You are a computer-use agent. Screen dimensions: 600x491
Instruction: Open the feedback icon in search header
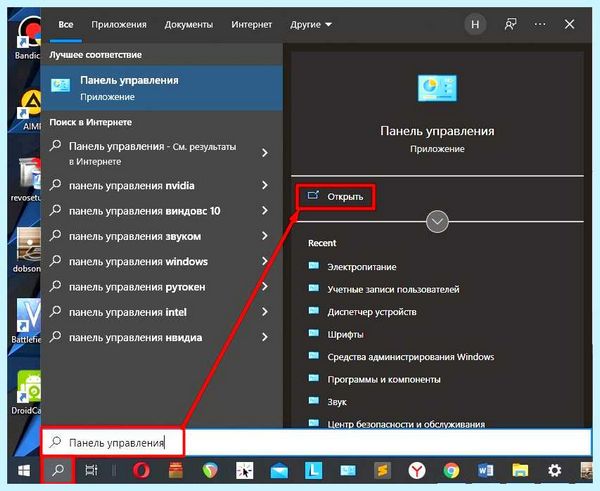click(510, 24)
